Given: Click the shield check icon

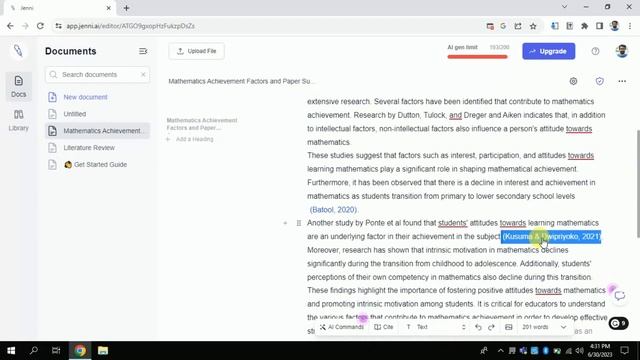Looking at the screenshot, I should [x=599, y=81].
